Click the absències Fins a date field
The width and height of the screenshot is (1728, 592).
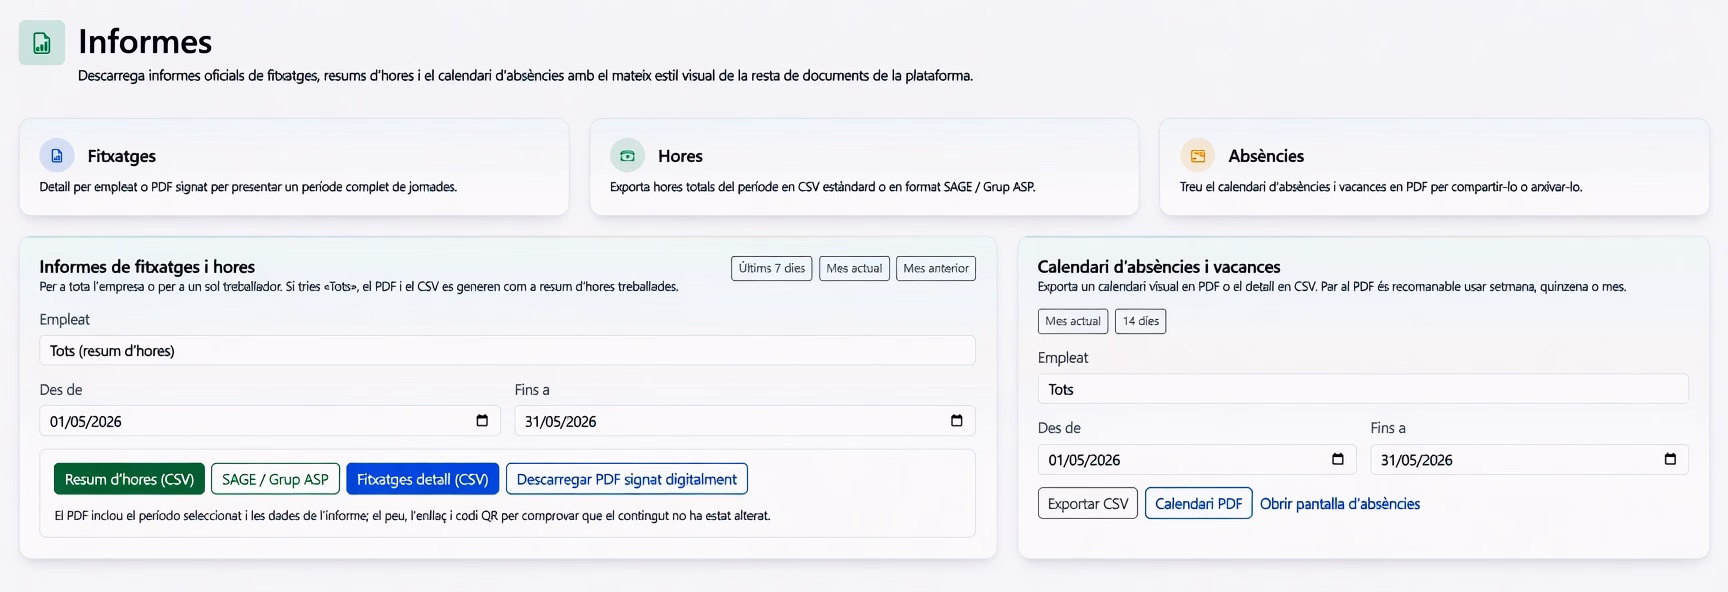[1529, 460]
